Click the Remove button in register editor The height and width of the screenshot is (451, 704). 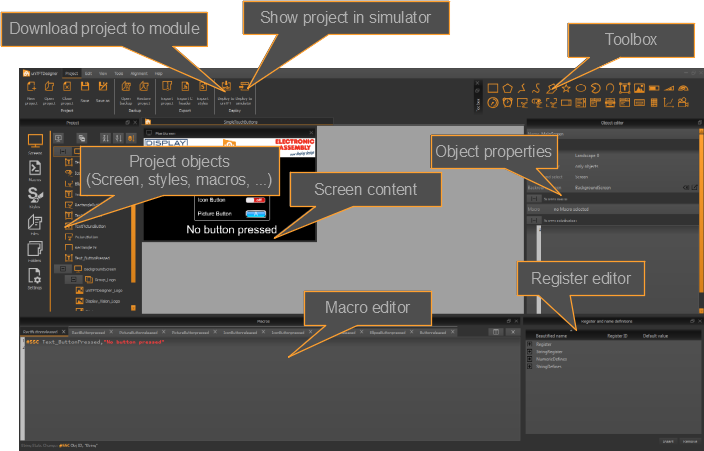tap(689, 440)
